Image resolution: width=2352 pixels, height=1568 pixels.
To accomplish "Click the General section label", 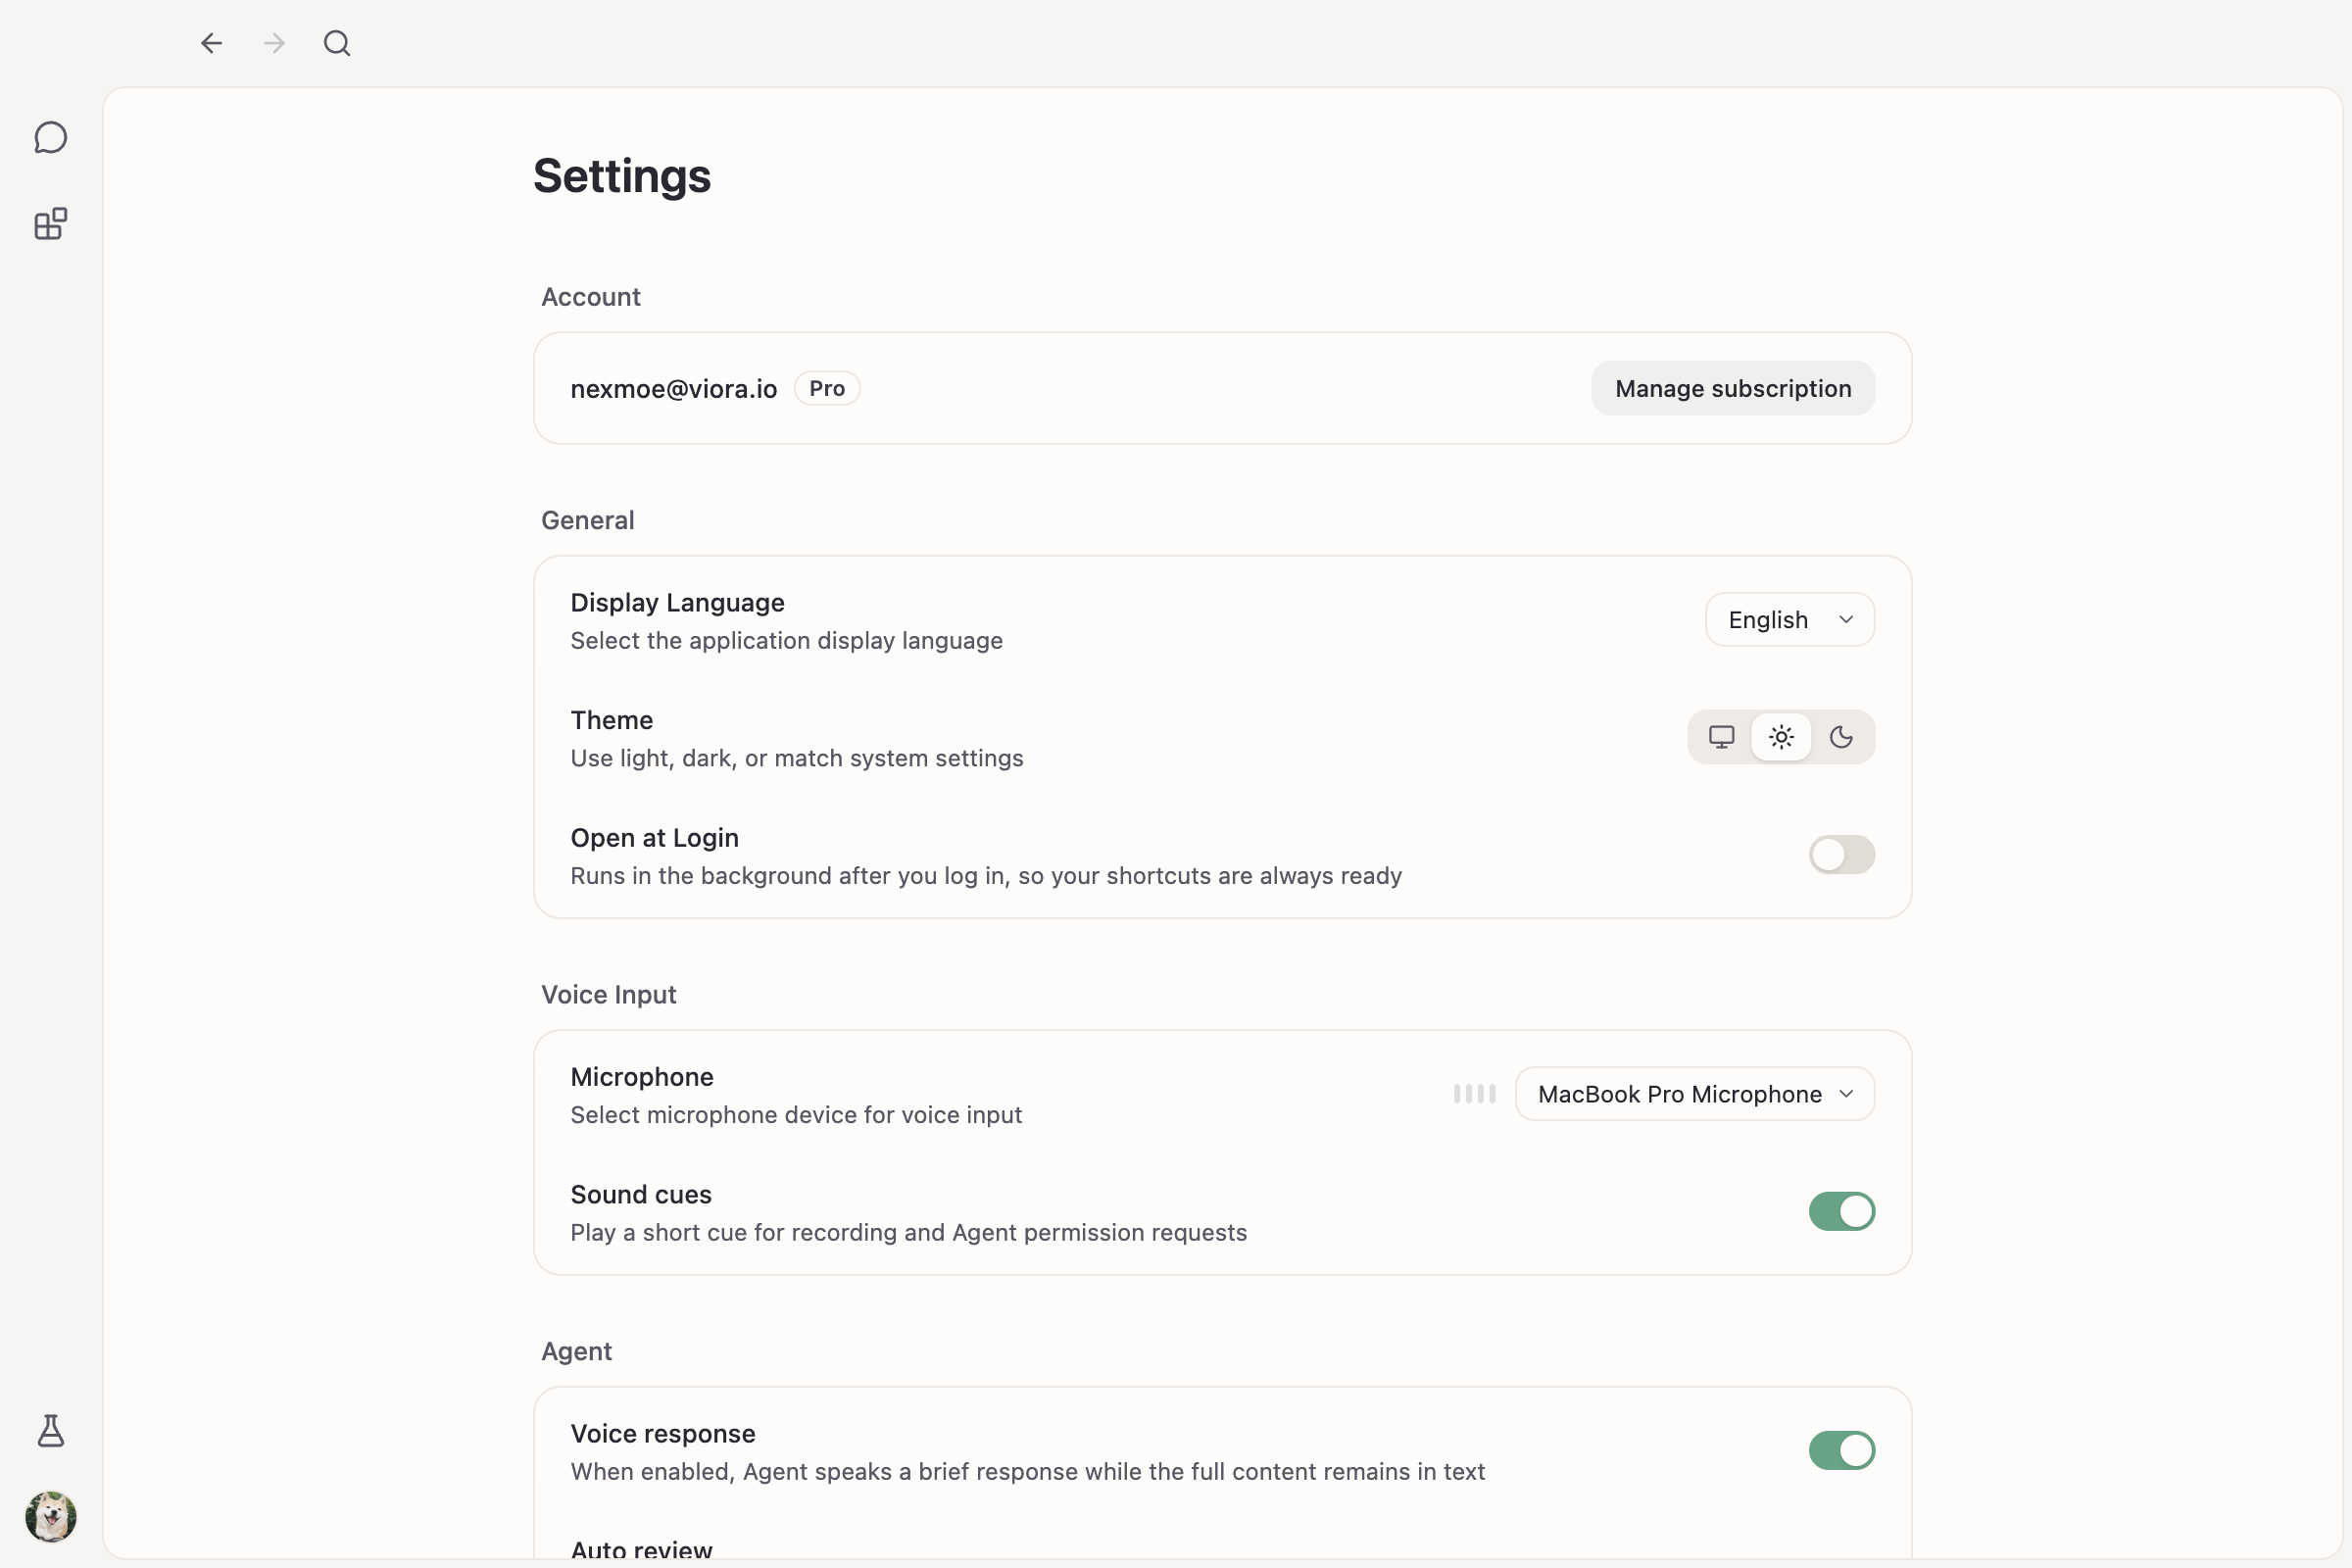I will (x=587, y=521).
